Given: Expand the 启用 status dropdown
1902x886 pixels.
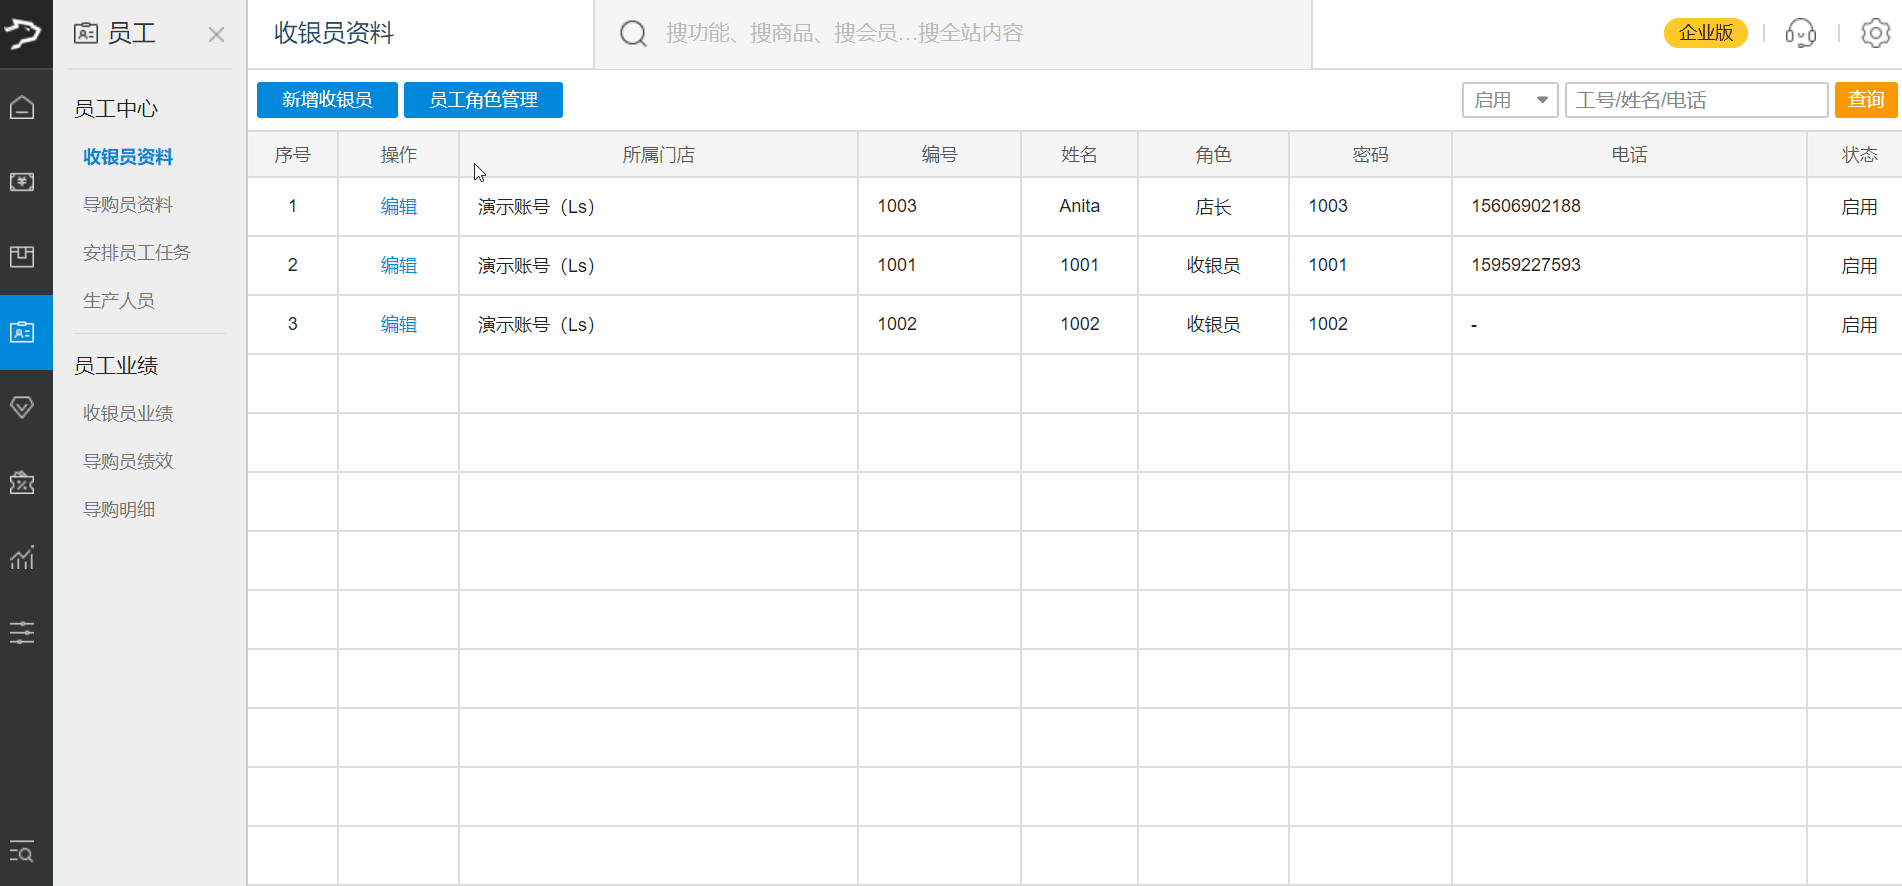Looking at the screenshot, I should [x=1510, y=100].
